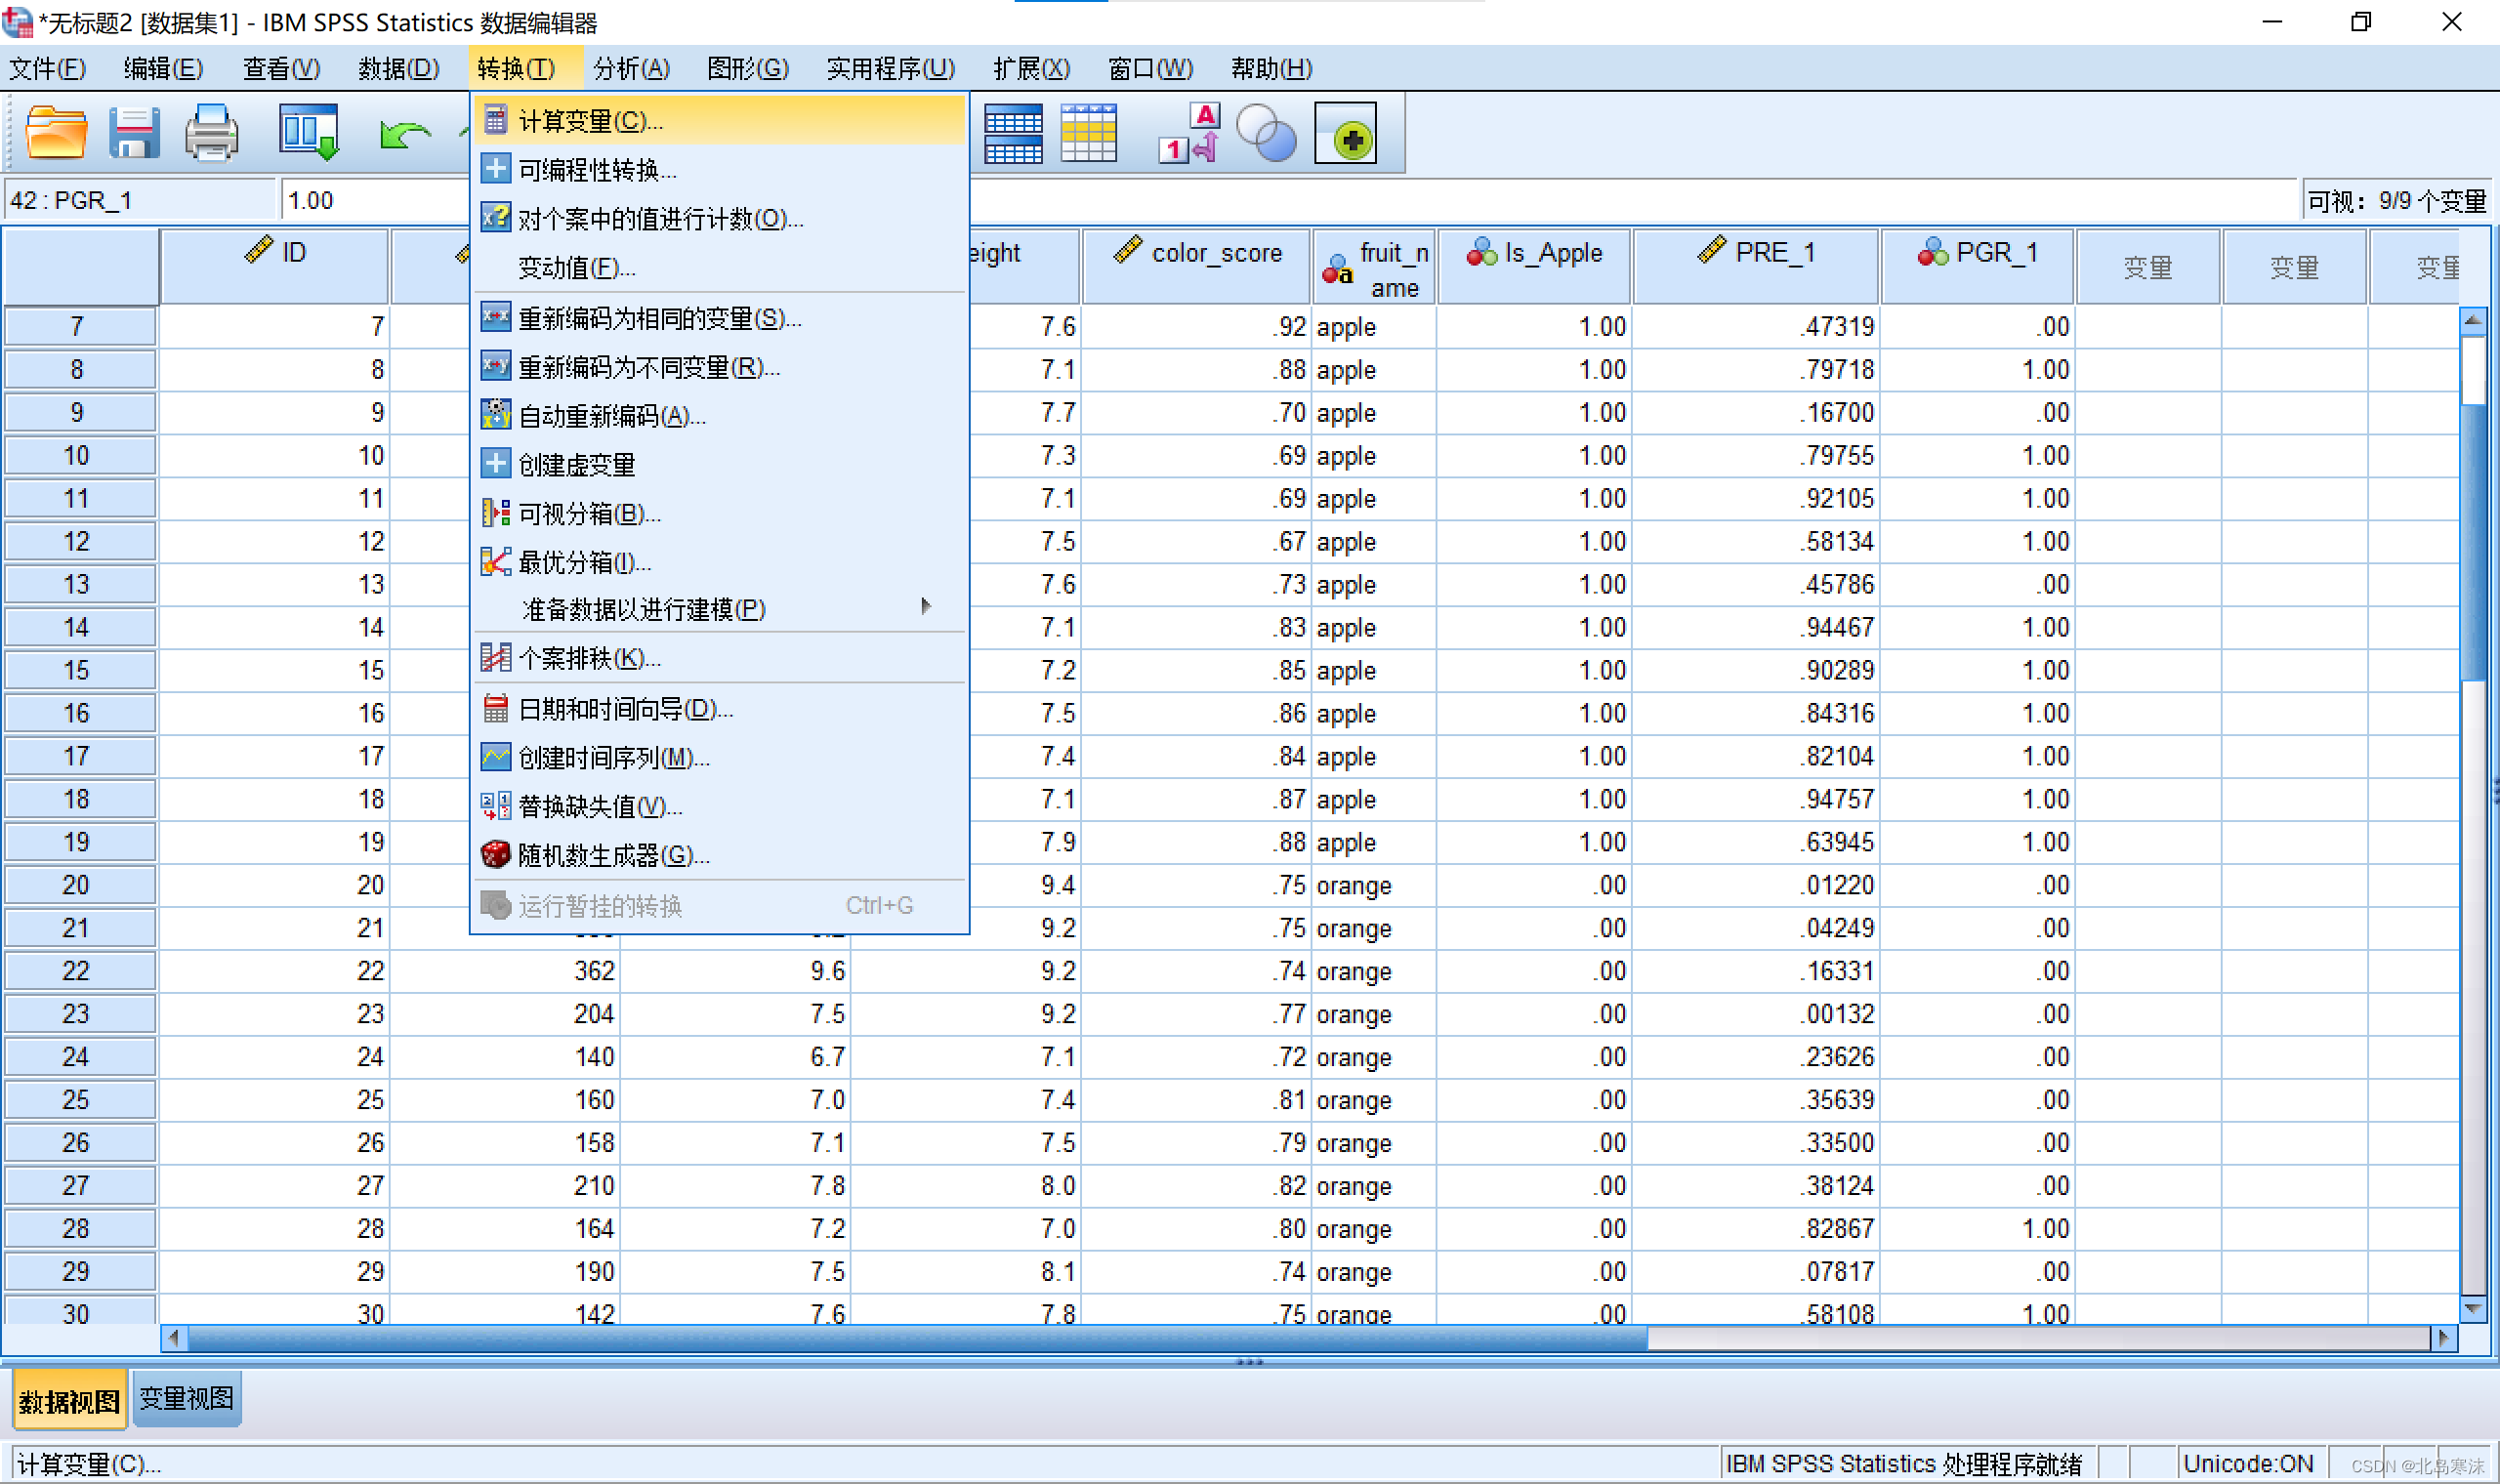The height and width of the screenshot is (1484, 2500).
Task: Click PGR_1 cell 1.00 in row 28
Action: (x=1978, y=1228)
